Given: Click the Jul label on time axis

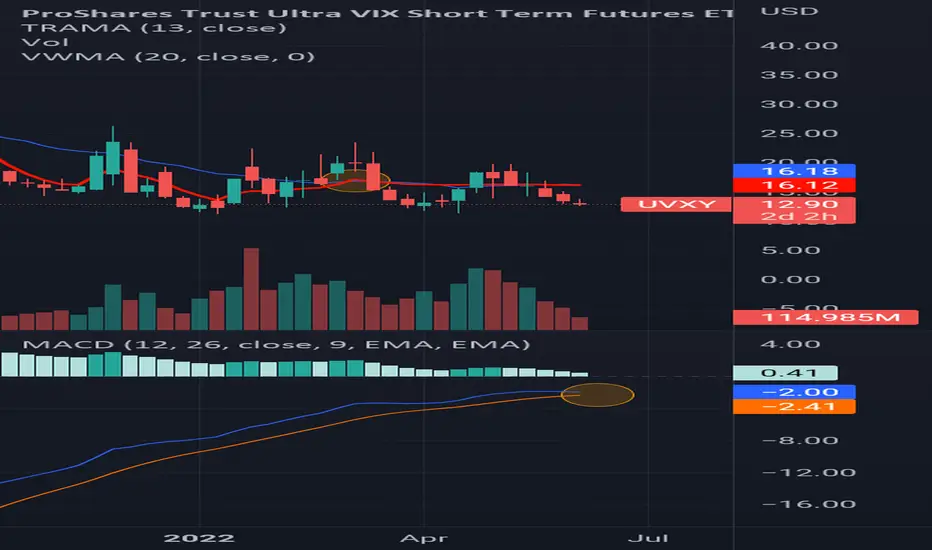Looking at the screenshot, I should pyautogui.click(x=648, y=539).
